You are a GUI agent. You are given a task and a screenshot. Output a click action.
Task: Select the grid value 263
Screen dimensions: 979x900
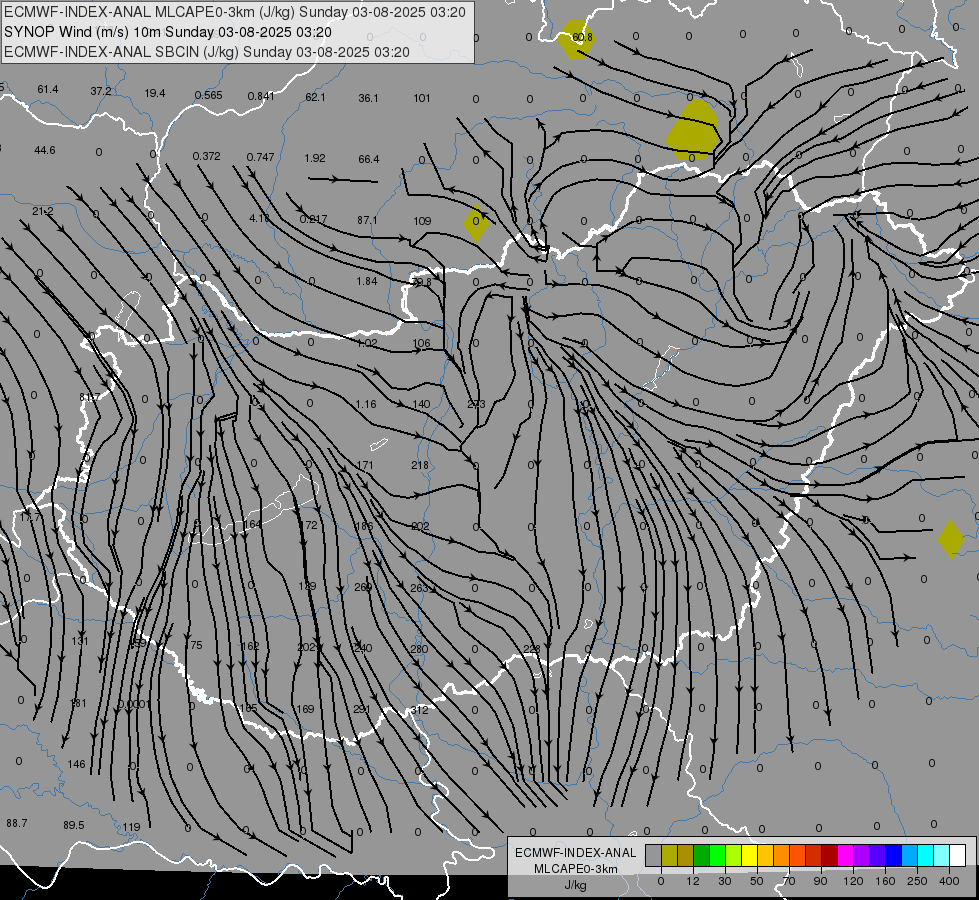tap(420, 588)
